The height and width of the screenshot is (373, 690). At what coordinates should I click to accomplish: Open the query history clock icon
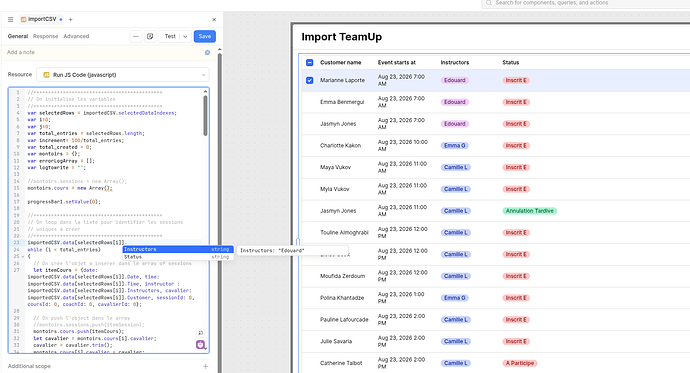click(x=150, y=37)
